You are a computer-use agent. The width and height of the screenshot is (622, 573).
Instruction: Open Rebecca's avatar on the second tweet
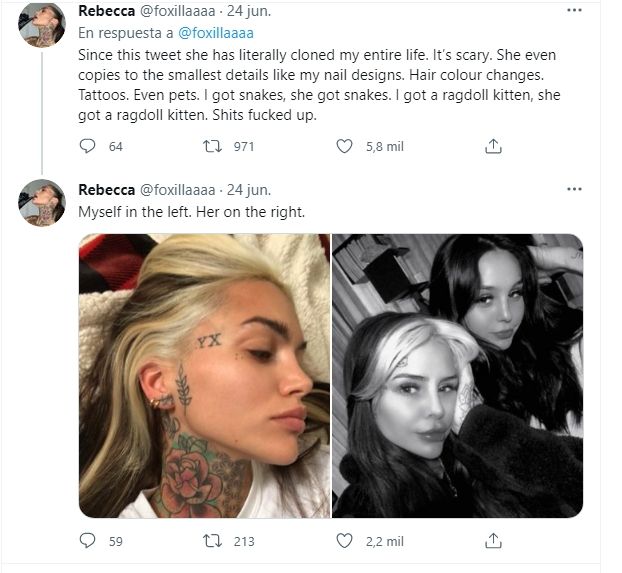(x=42, y=201)
